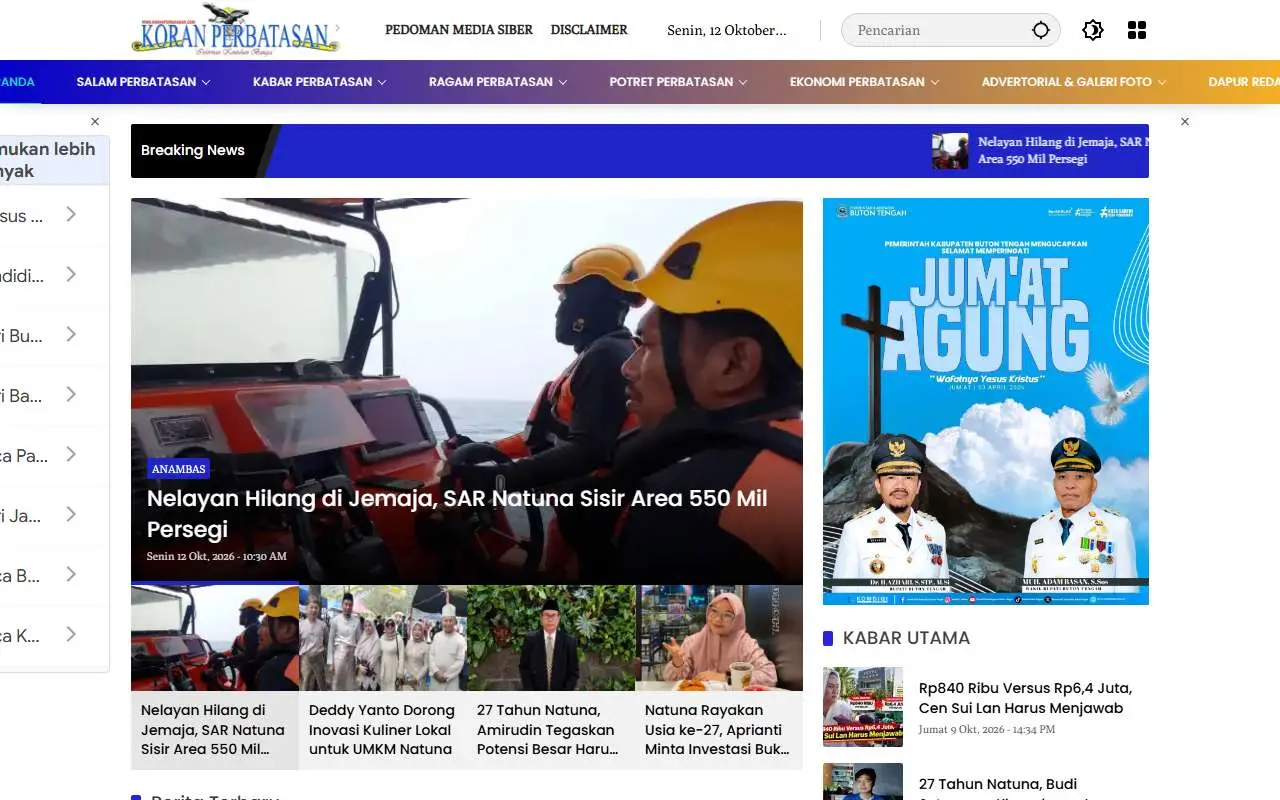
Task: Select Natuna Rayakan Usia ke-27 slide
Action: [x=719, y=677]
